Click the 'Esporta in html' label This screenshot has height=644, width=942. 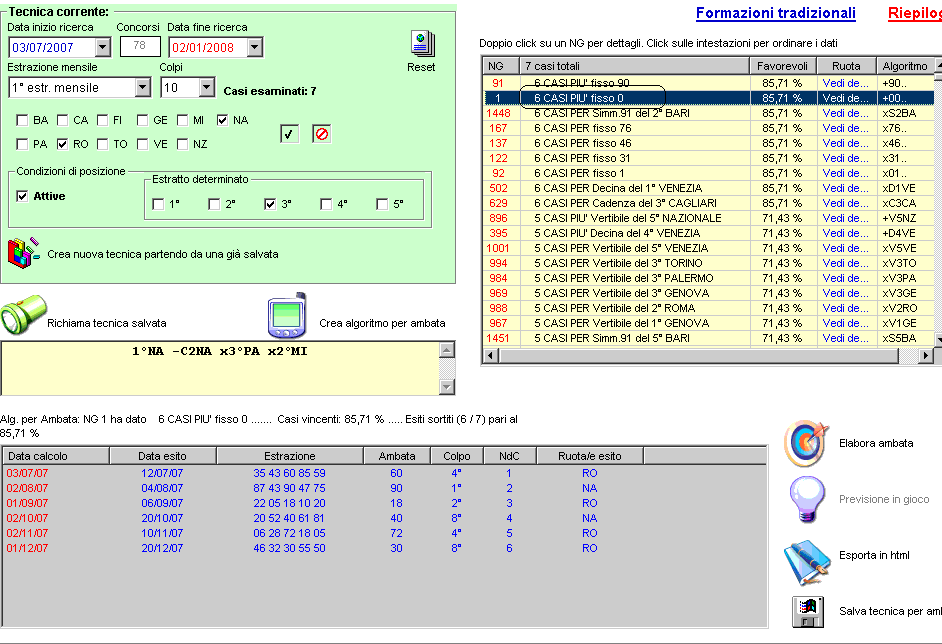[874, 556]
